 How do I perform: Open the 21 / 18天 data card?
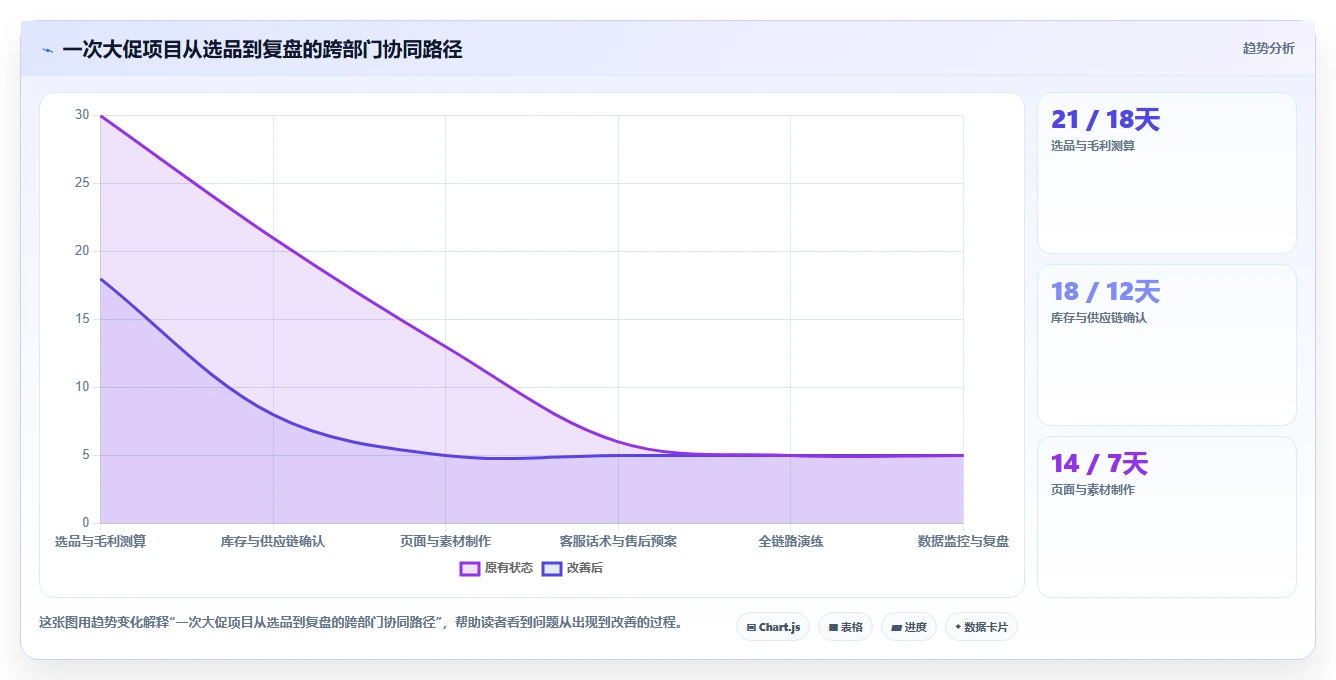[1167, 173]
